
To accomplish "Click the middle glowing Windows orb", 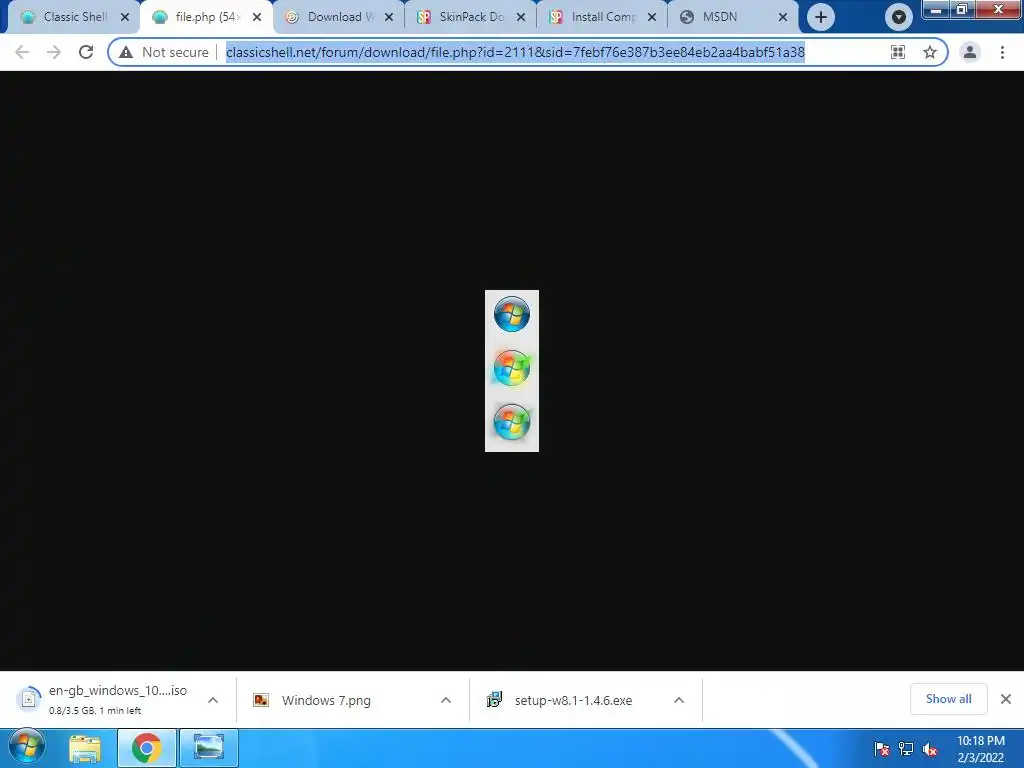I will [511, 368].
